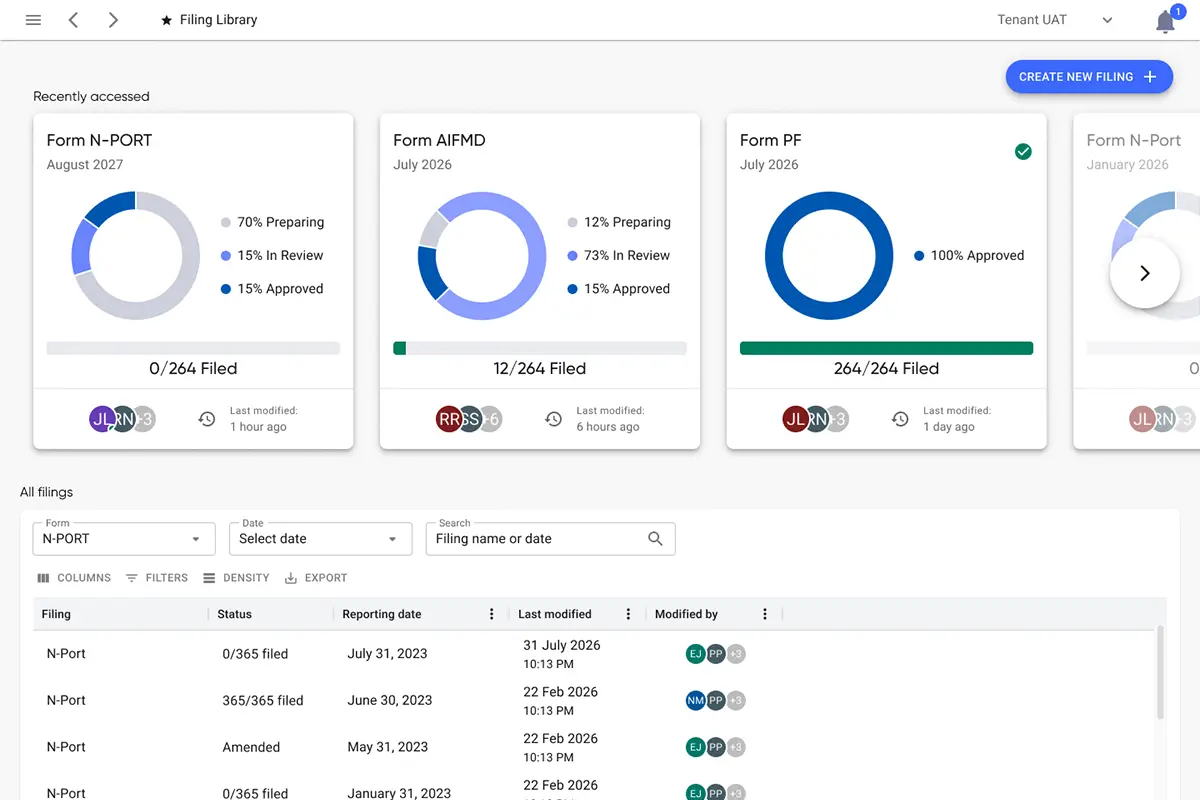This screenshot has width=1200, height=800.
Task: Open the Filters toolbar option
Action: pyautogui.click(x=157, y=578)
